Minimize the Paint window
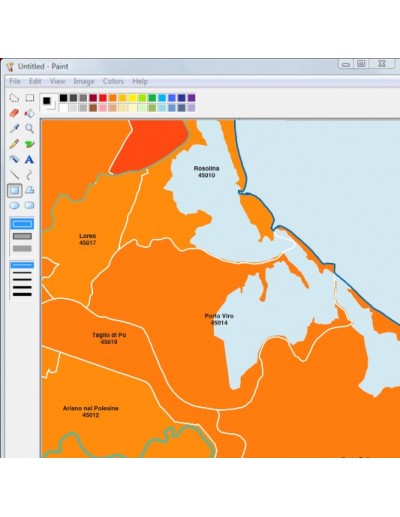This screenshot has width=400, height=517. pos(346,64)
